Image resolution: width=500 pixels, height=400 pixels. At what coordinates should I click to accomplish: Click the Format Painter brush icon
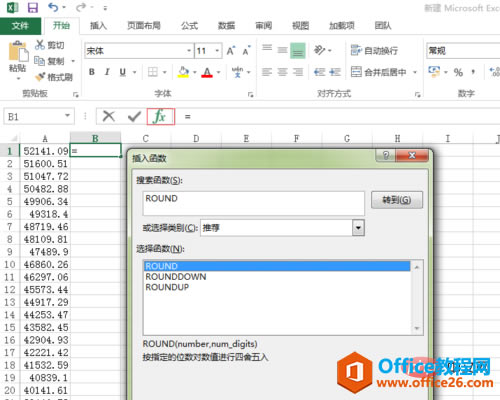click(40, 77)
